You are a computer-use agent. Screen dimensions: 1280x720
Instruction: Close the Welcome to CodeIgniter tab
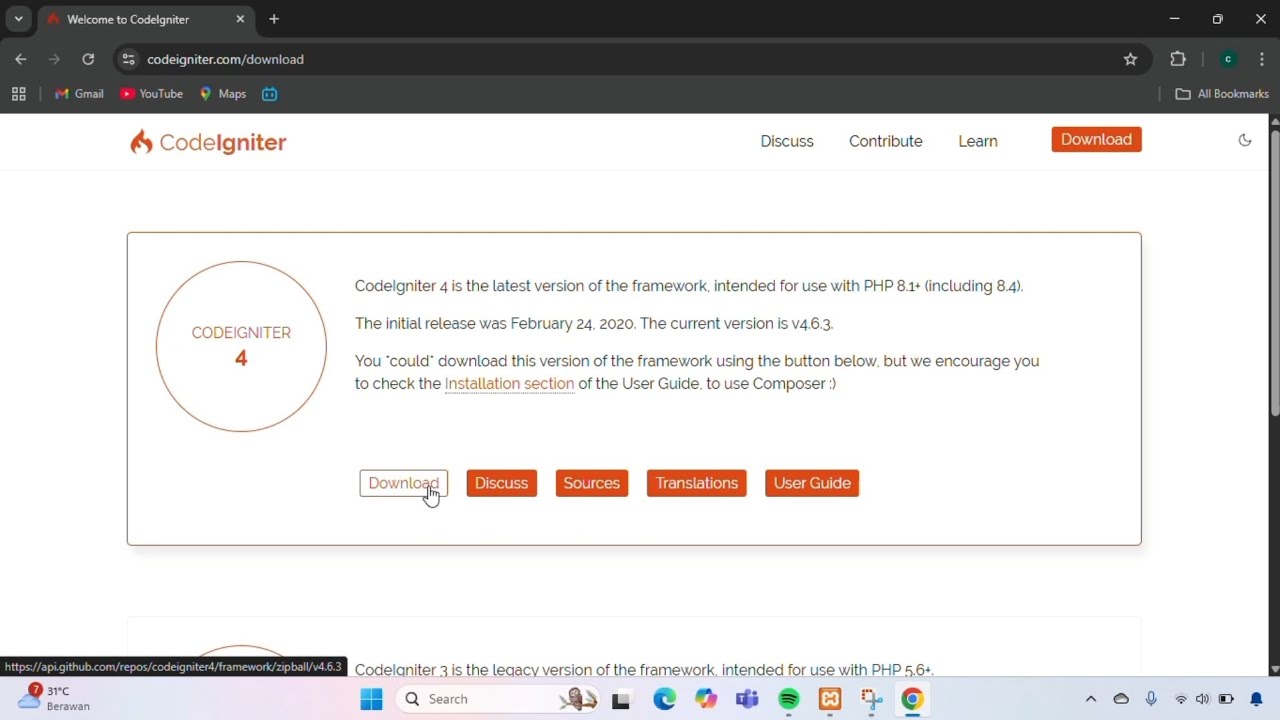pos(240,19)
